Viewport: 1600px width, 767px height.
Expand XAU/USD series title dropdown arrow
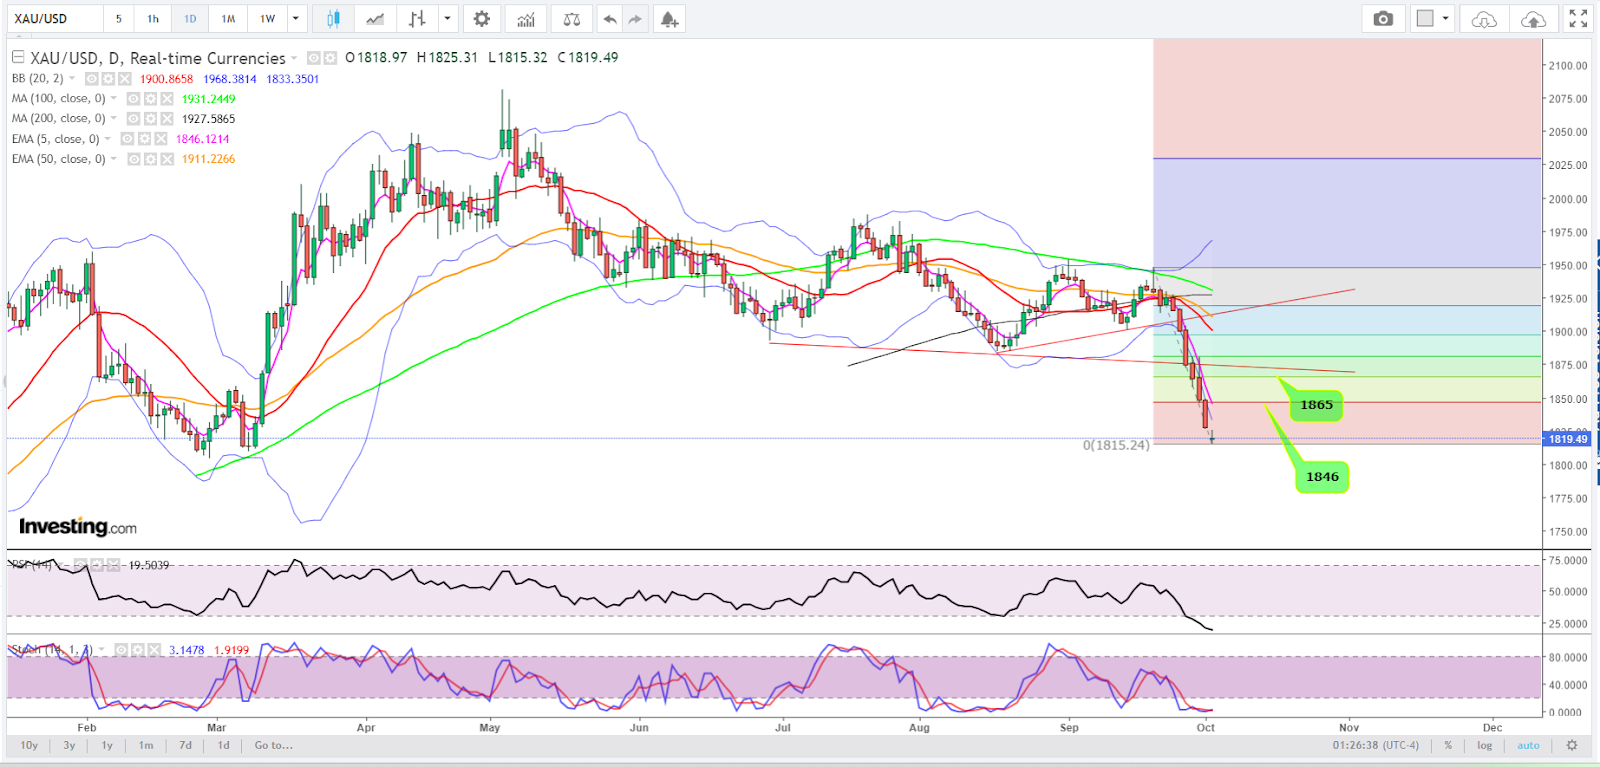coord(294,59)
